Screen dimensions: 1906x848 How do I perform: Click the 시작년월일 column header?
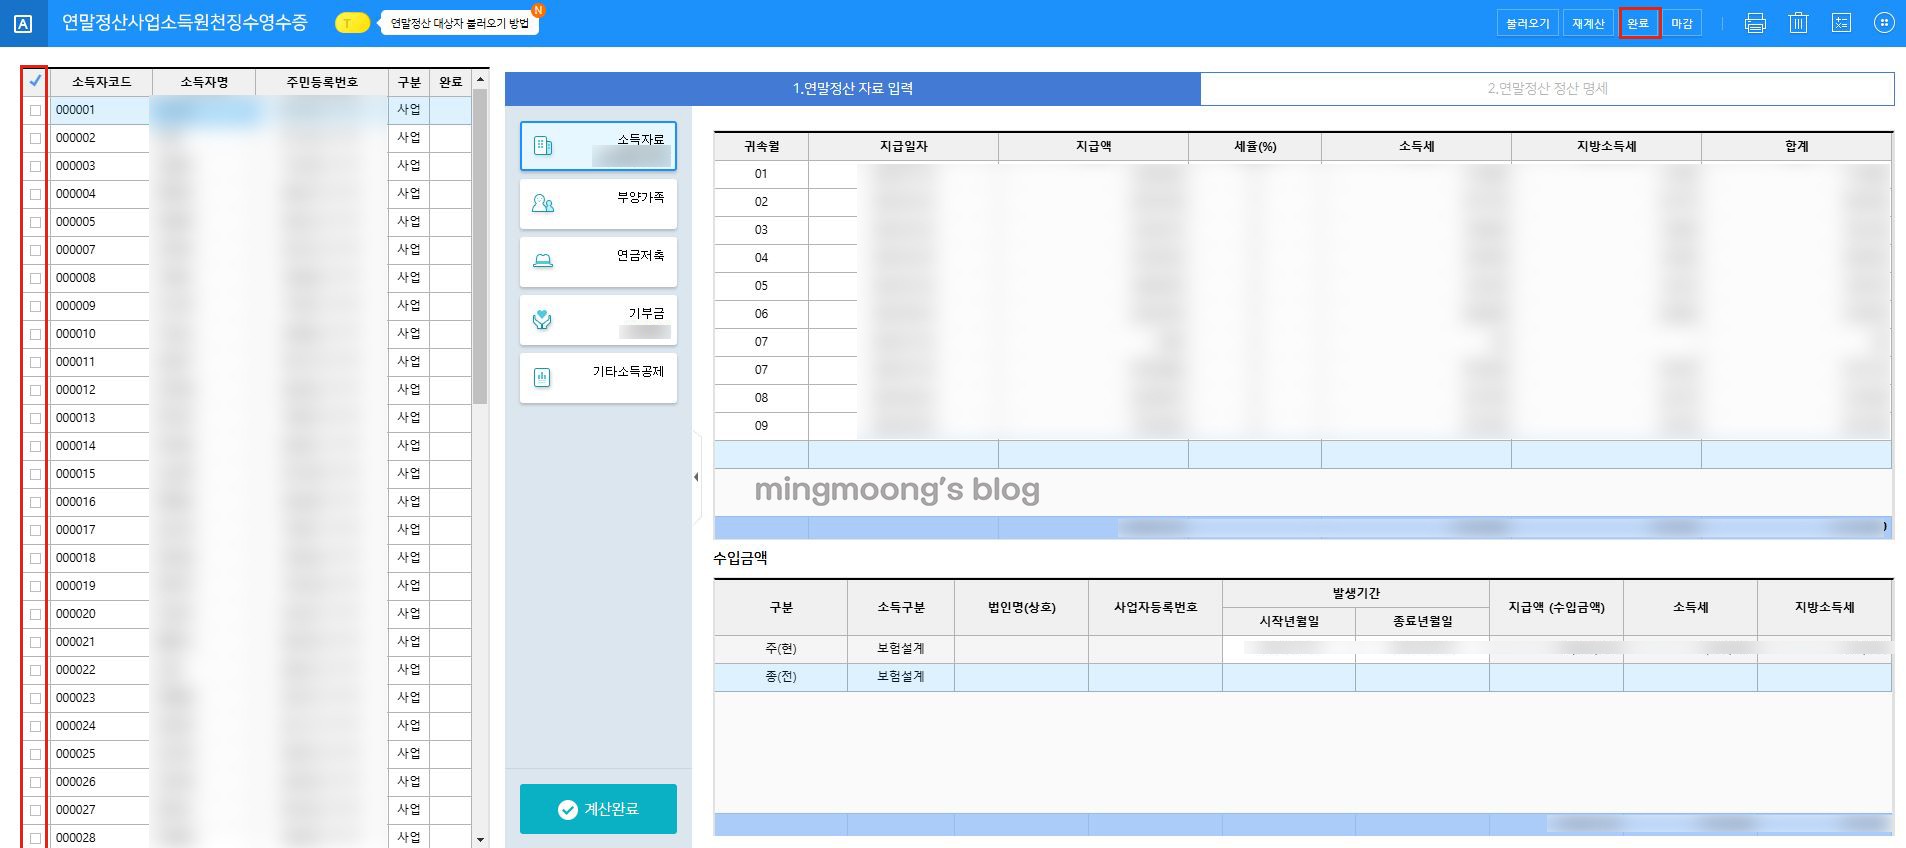coord(1289,621)
